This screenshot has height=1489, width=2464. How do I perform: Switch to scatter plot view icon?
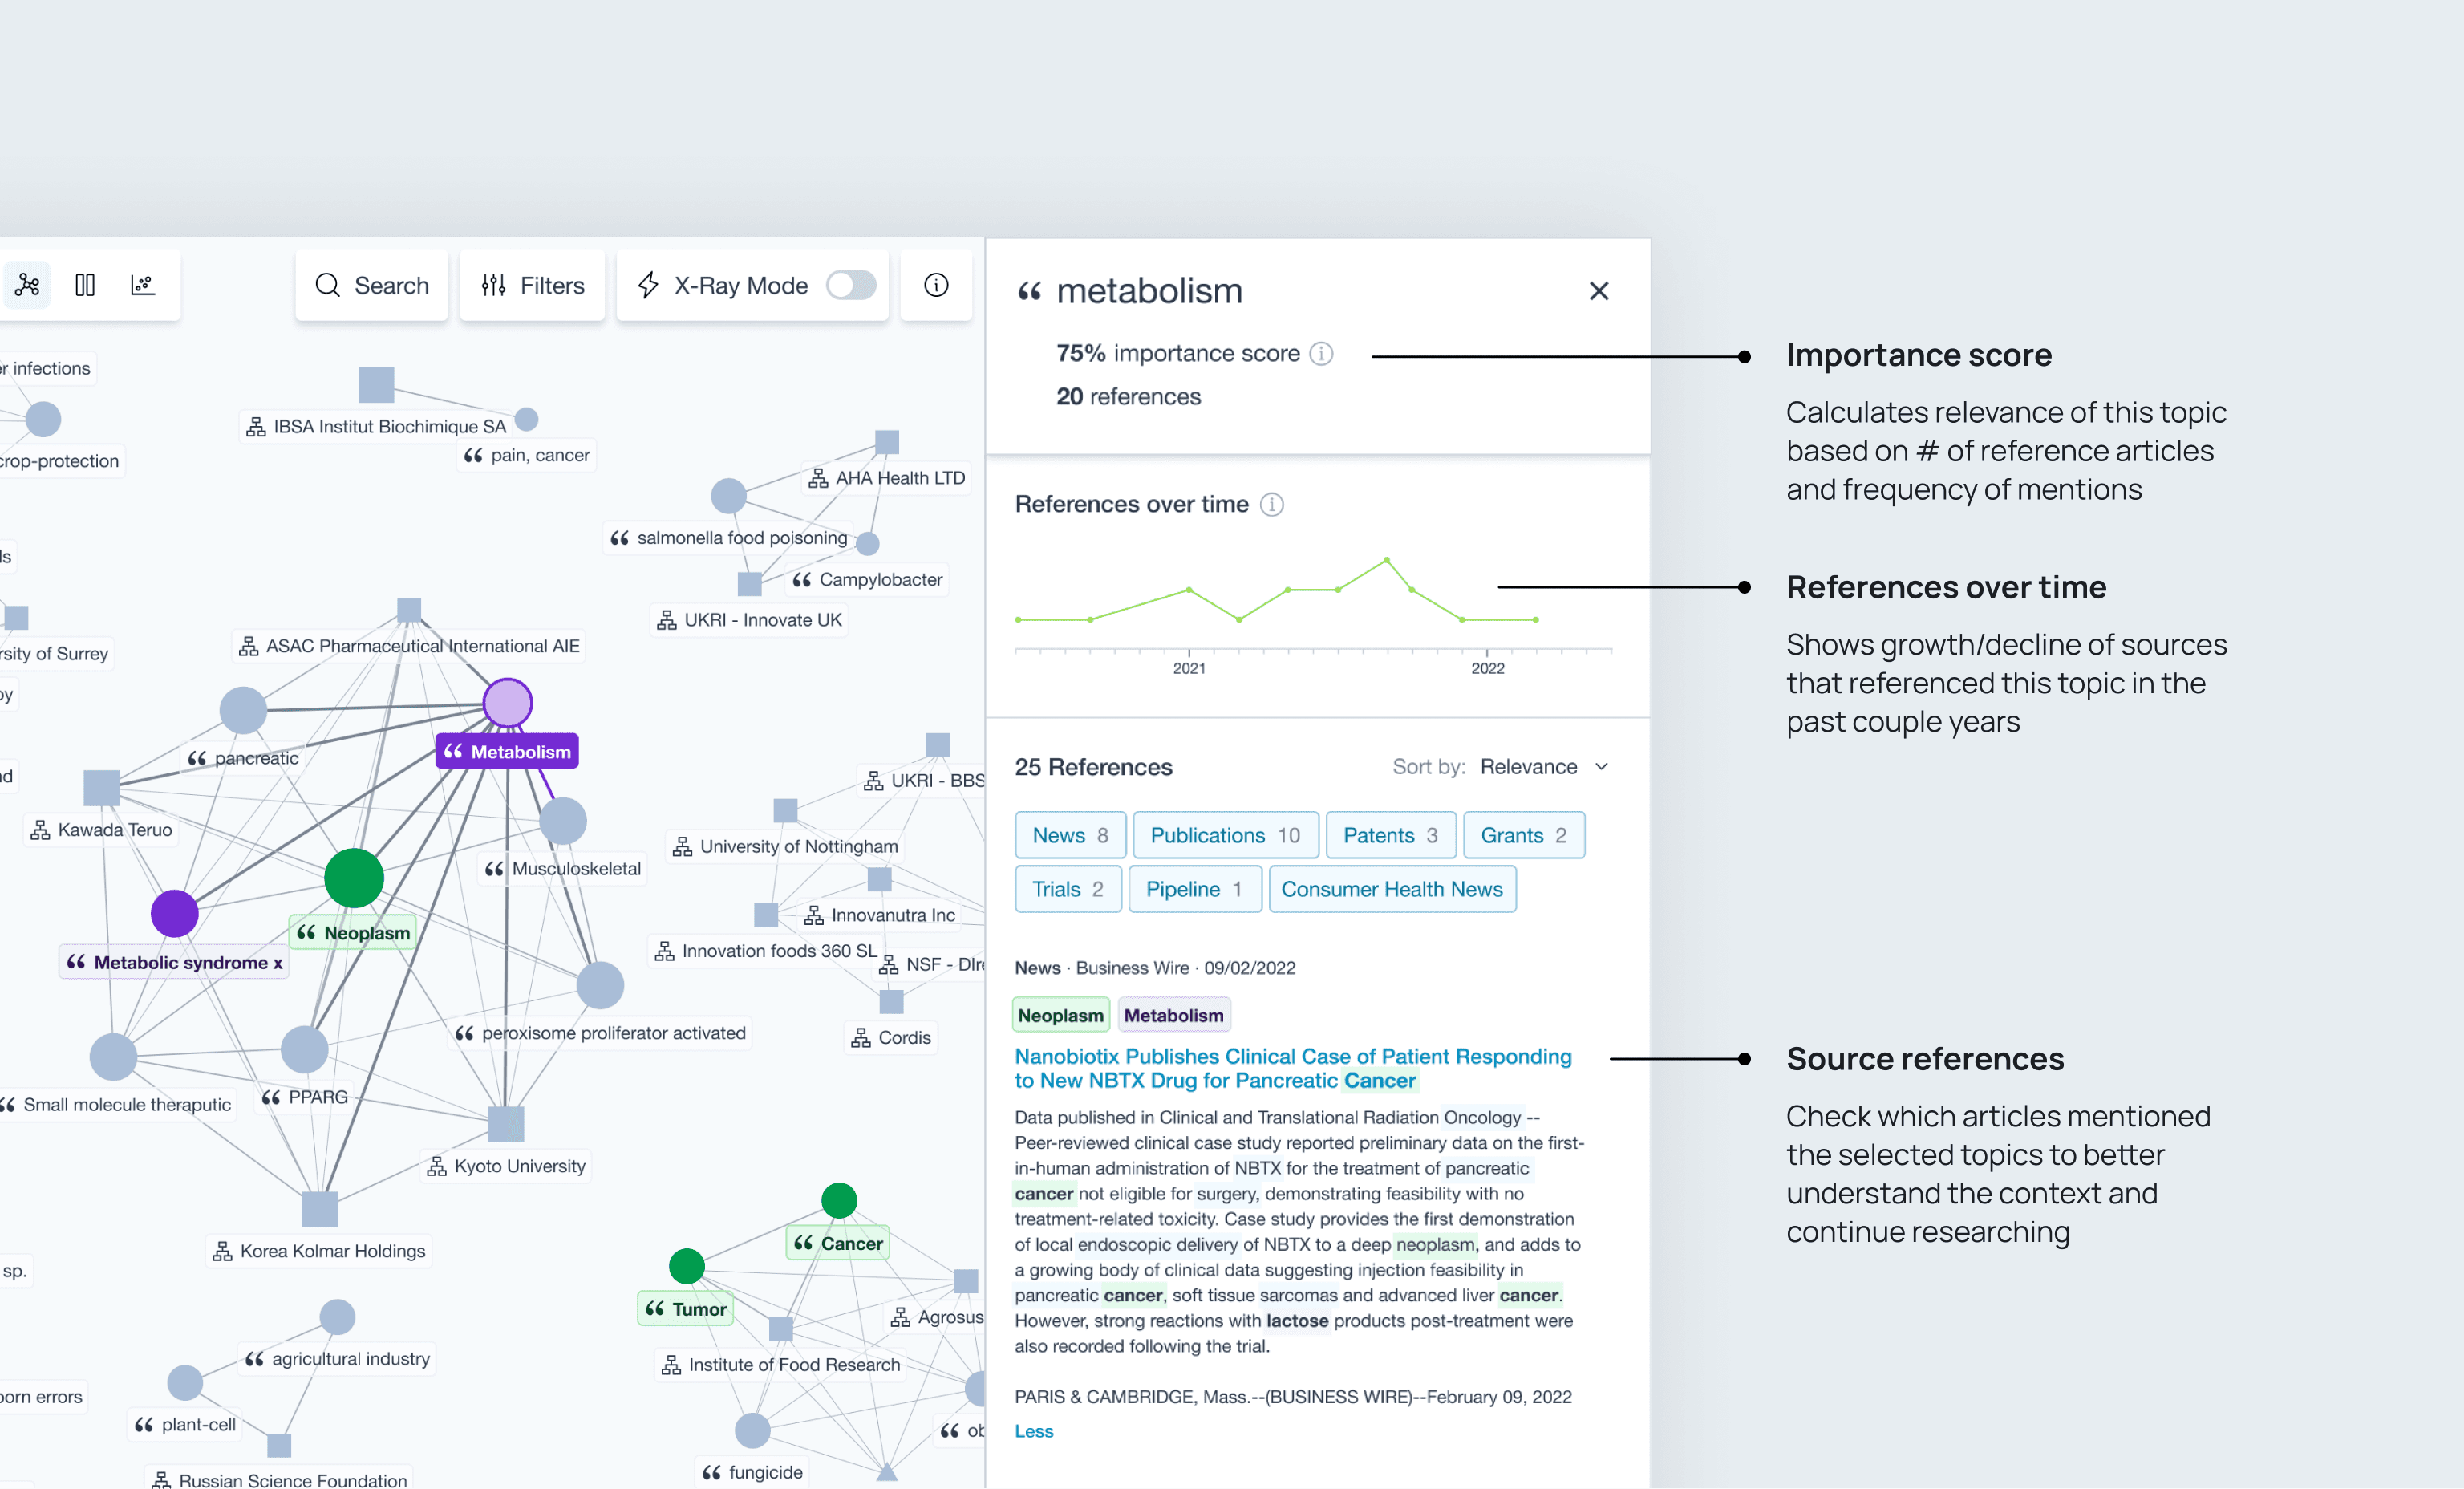coord(143,285)
